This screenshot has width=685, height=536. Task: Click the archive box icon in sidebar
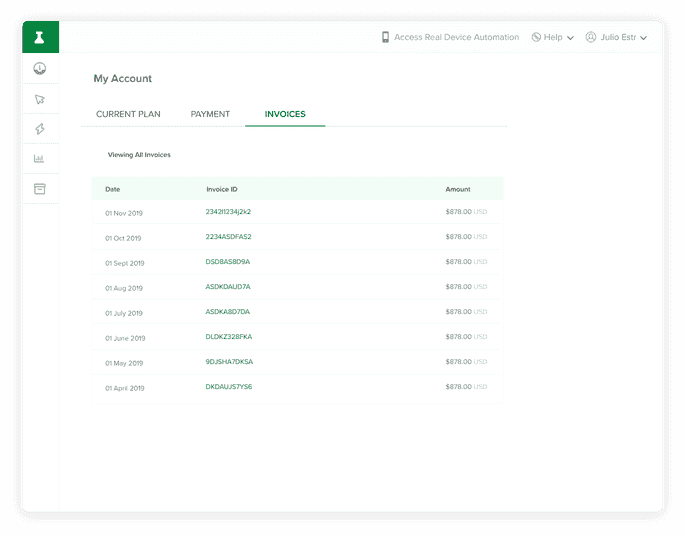[40, 189]
